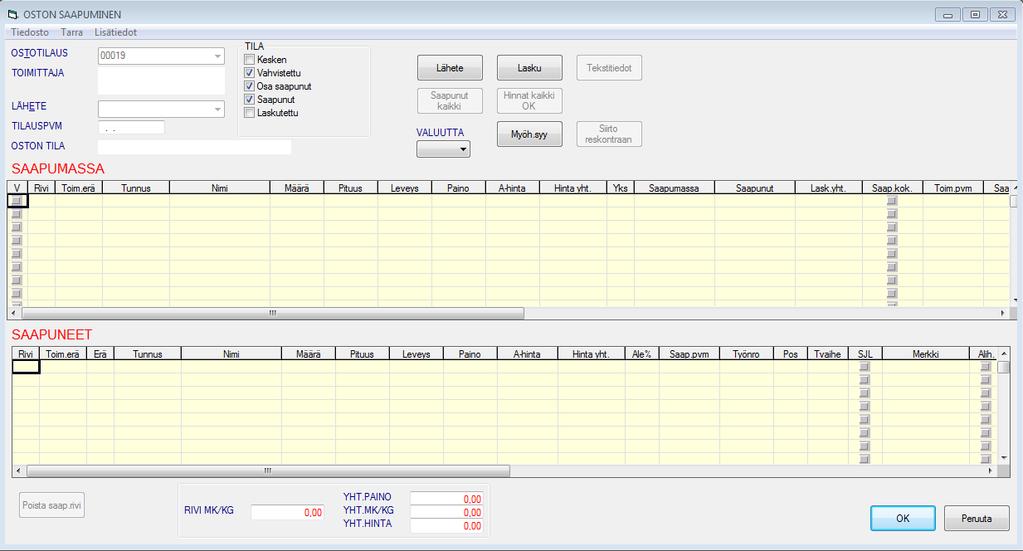The width and height of the screenshot is (1023, 551).
Task: Click the Hinnat kaikki OK button
Action: point(529,101)
